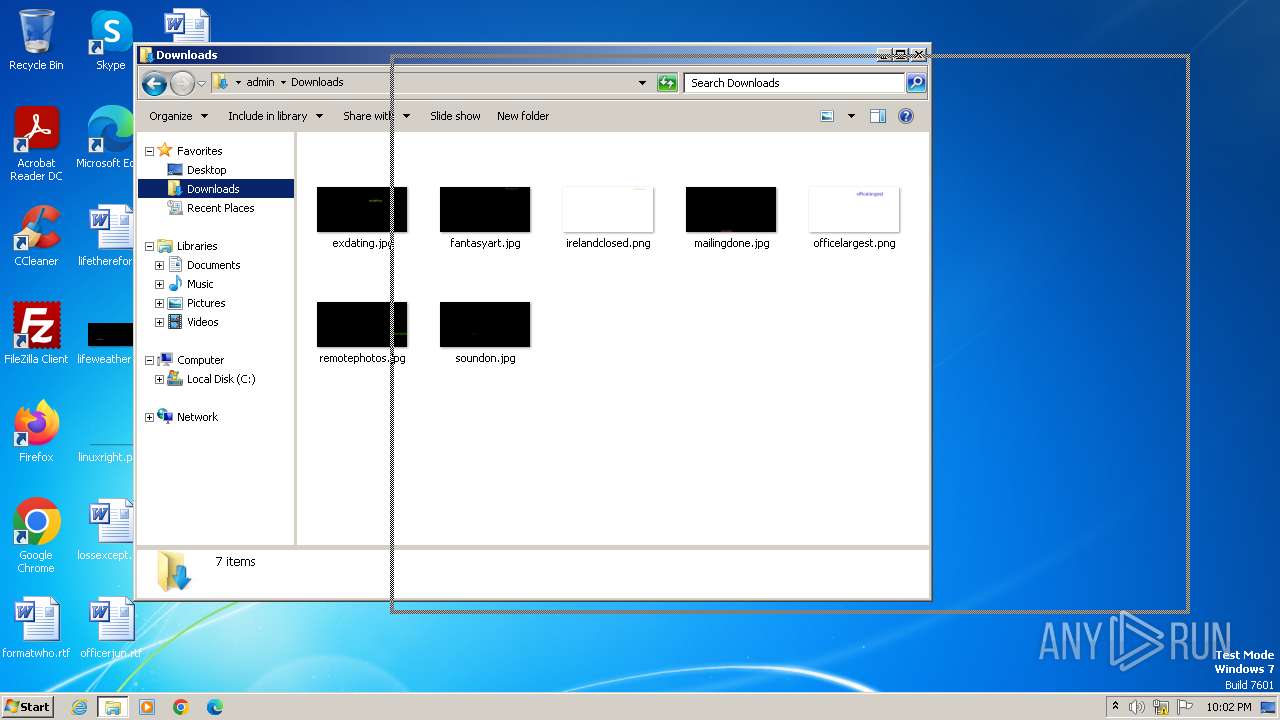Click the Slide show button
This screenshot has width=1280, height=720.
click(455, 116)
